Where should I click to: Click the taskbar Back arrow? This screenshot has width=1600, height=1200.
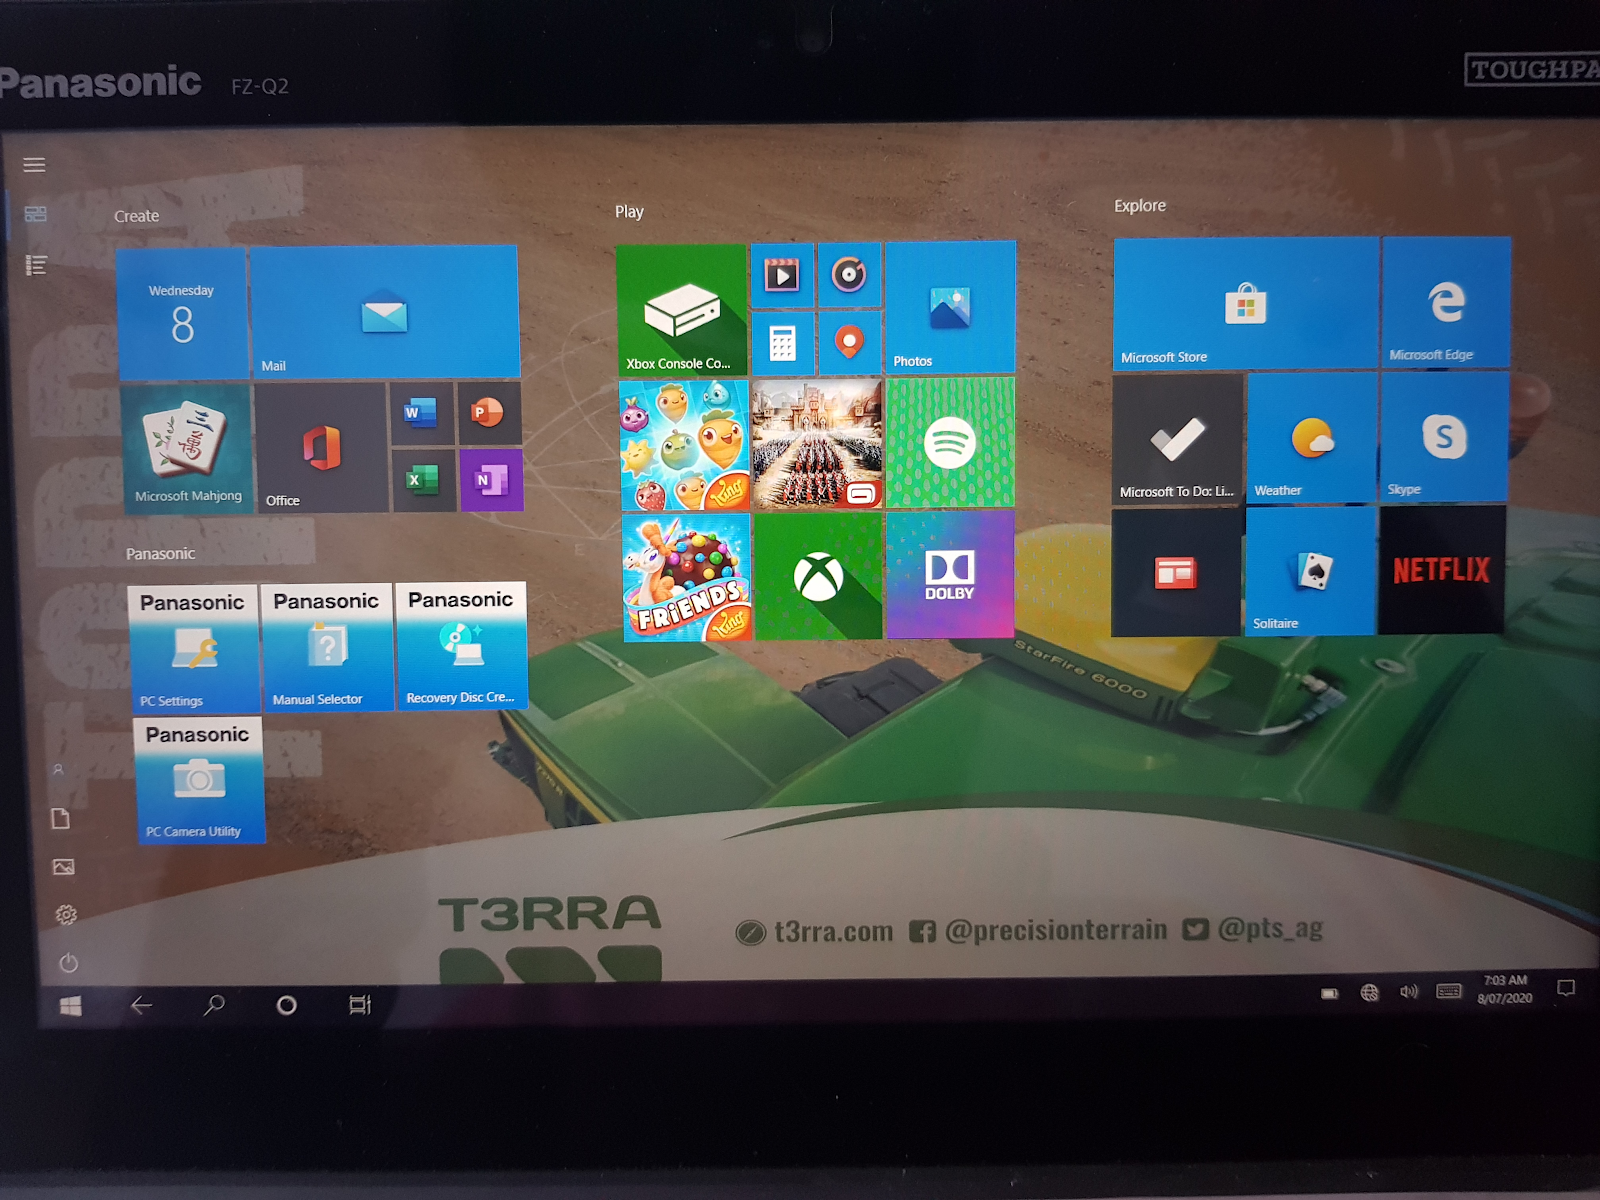coord(142,1005)
